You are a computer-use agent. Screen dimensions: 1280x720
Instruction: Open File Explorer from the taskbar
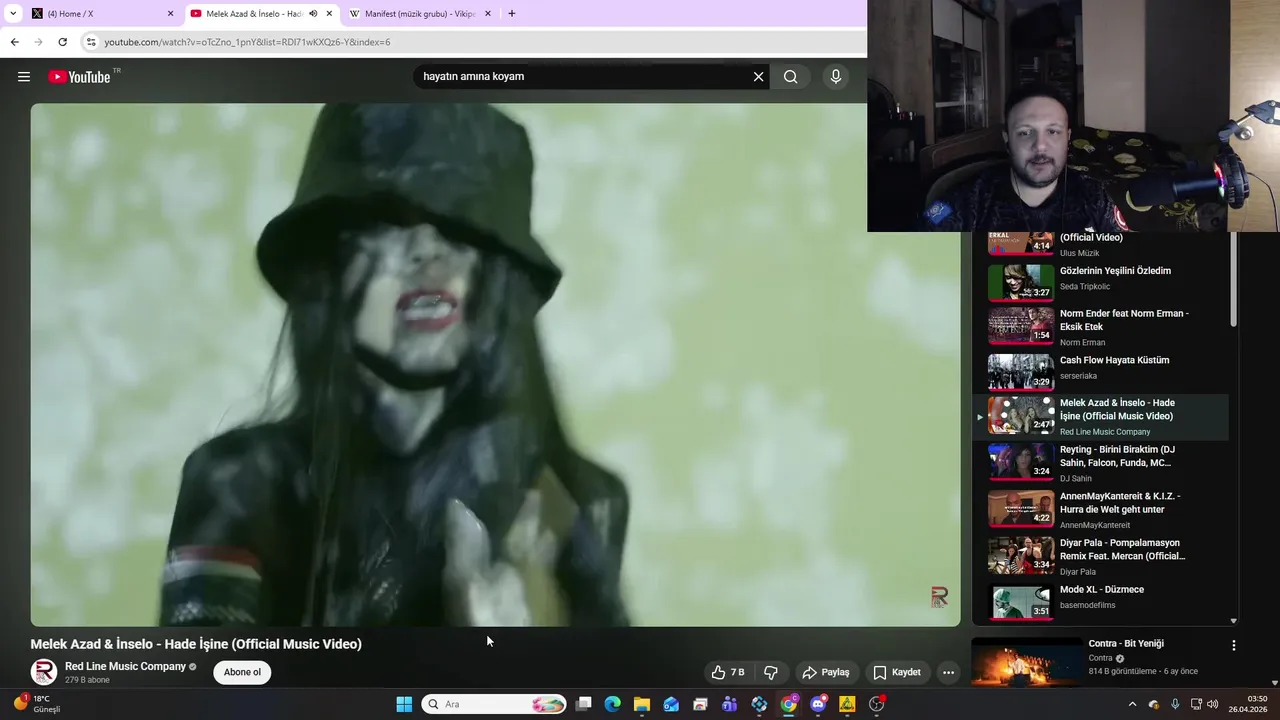point(642,704)
